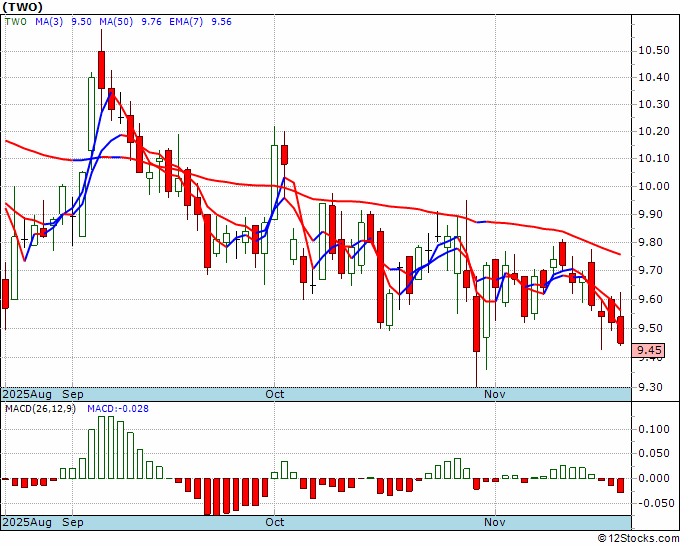Click the 9.76 MA(50) value

pyautogui.click(x=151, y=22)
